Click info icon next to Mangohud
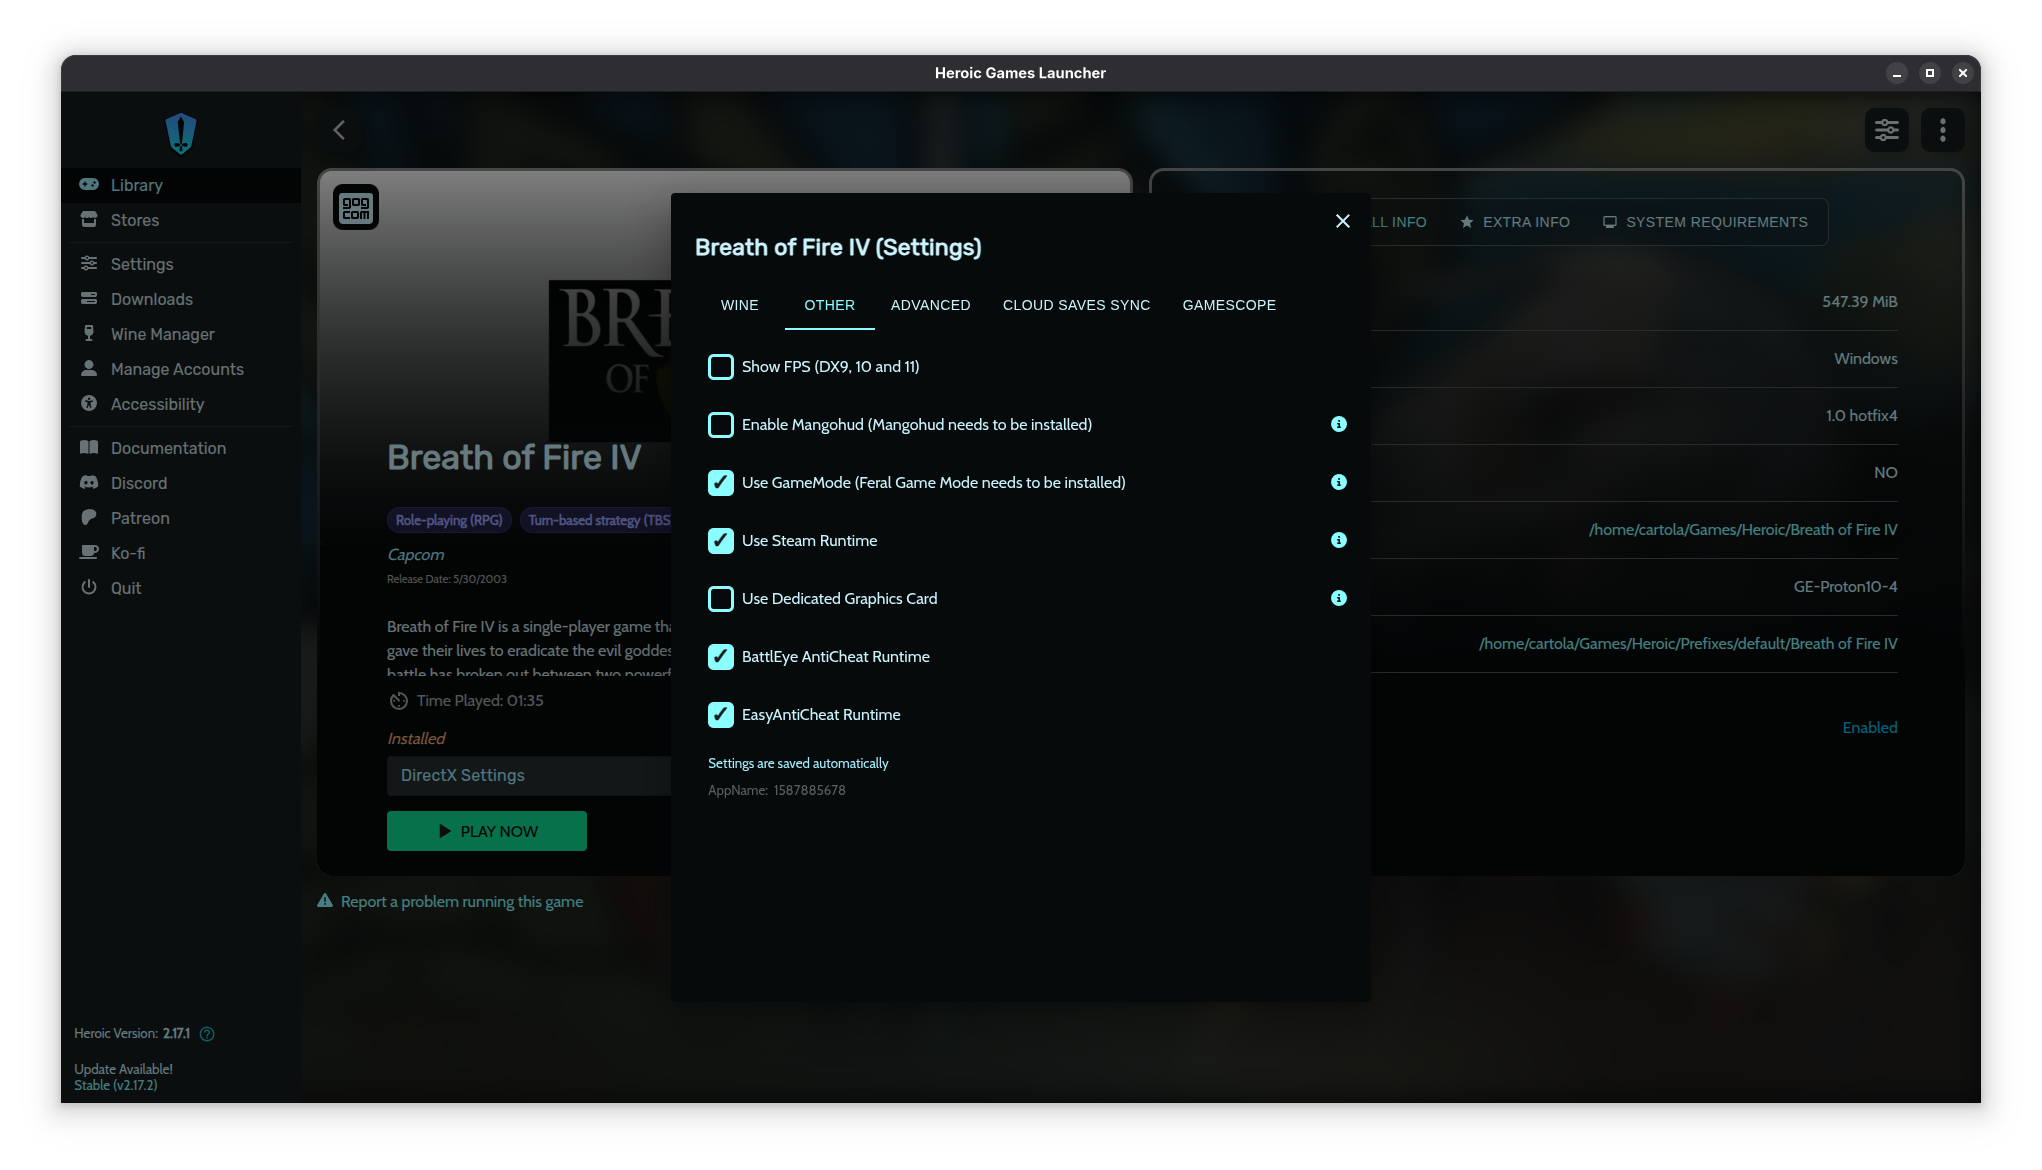2042x1170 pixels. coord(1339,424)
